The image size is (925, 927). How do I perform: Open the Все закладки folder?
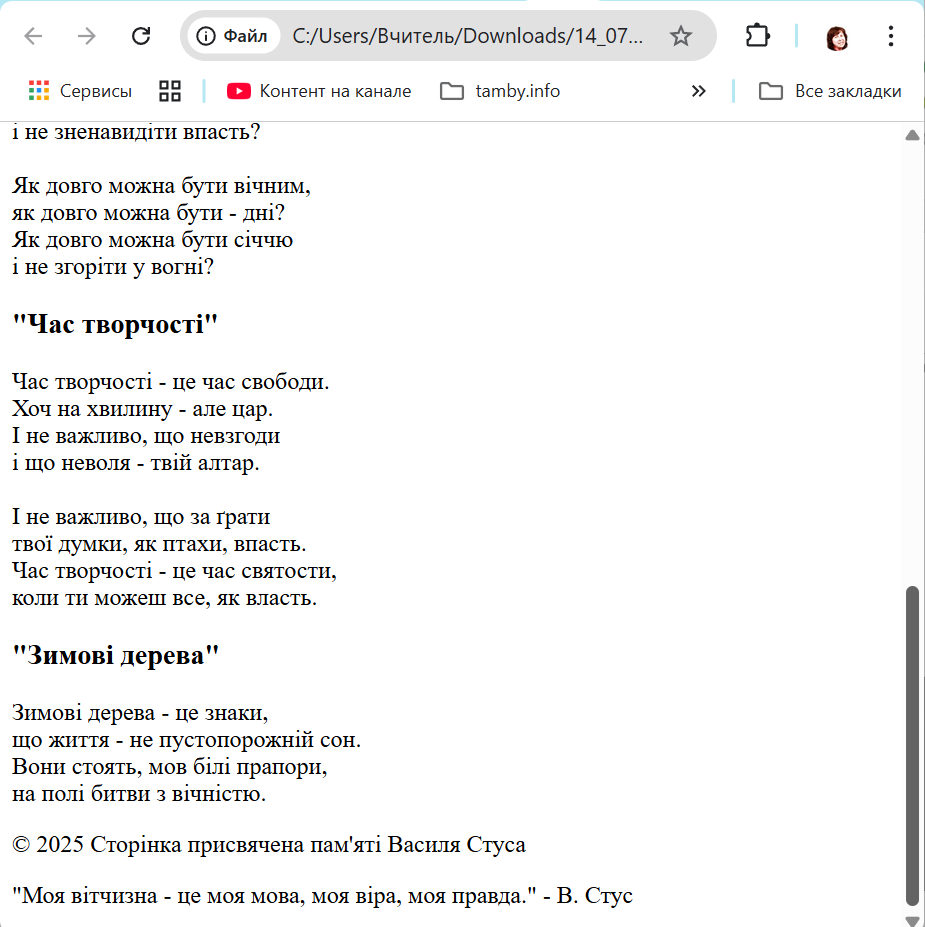point(830,91)
